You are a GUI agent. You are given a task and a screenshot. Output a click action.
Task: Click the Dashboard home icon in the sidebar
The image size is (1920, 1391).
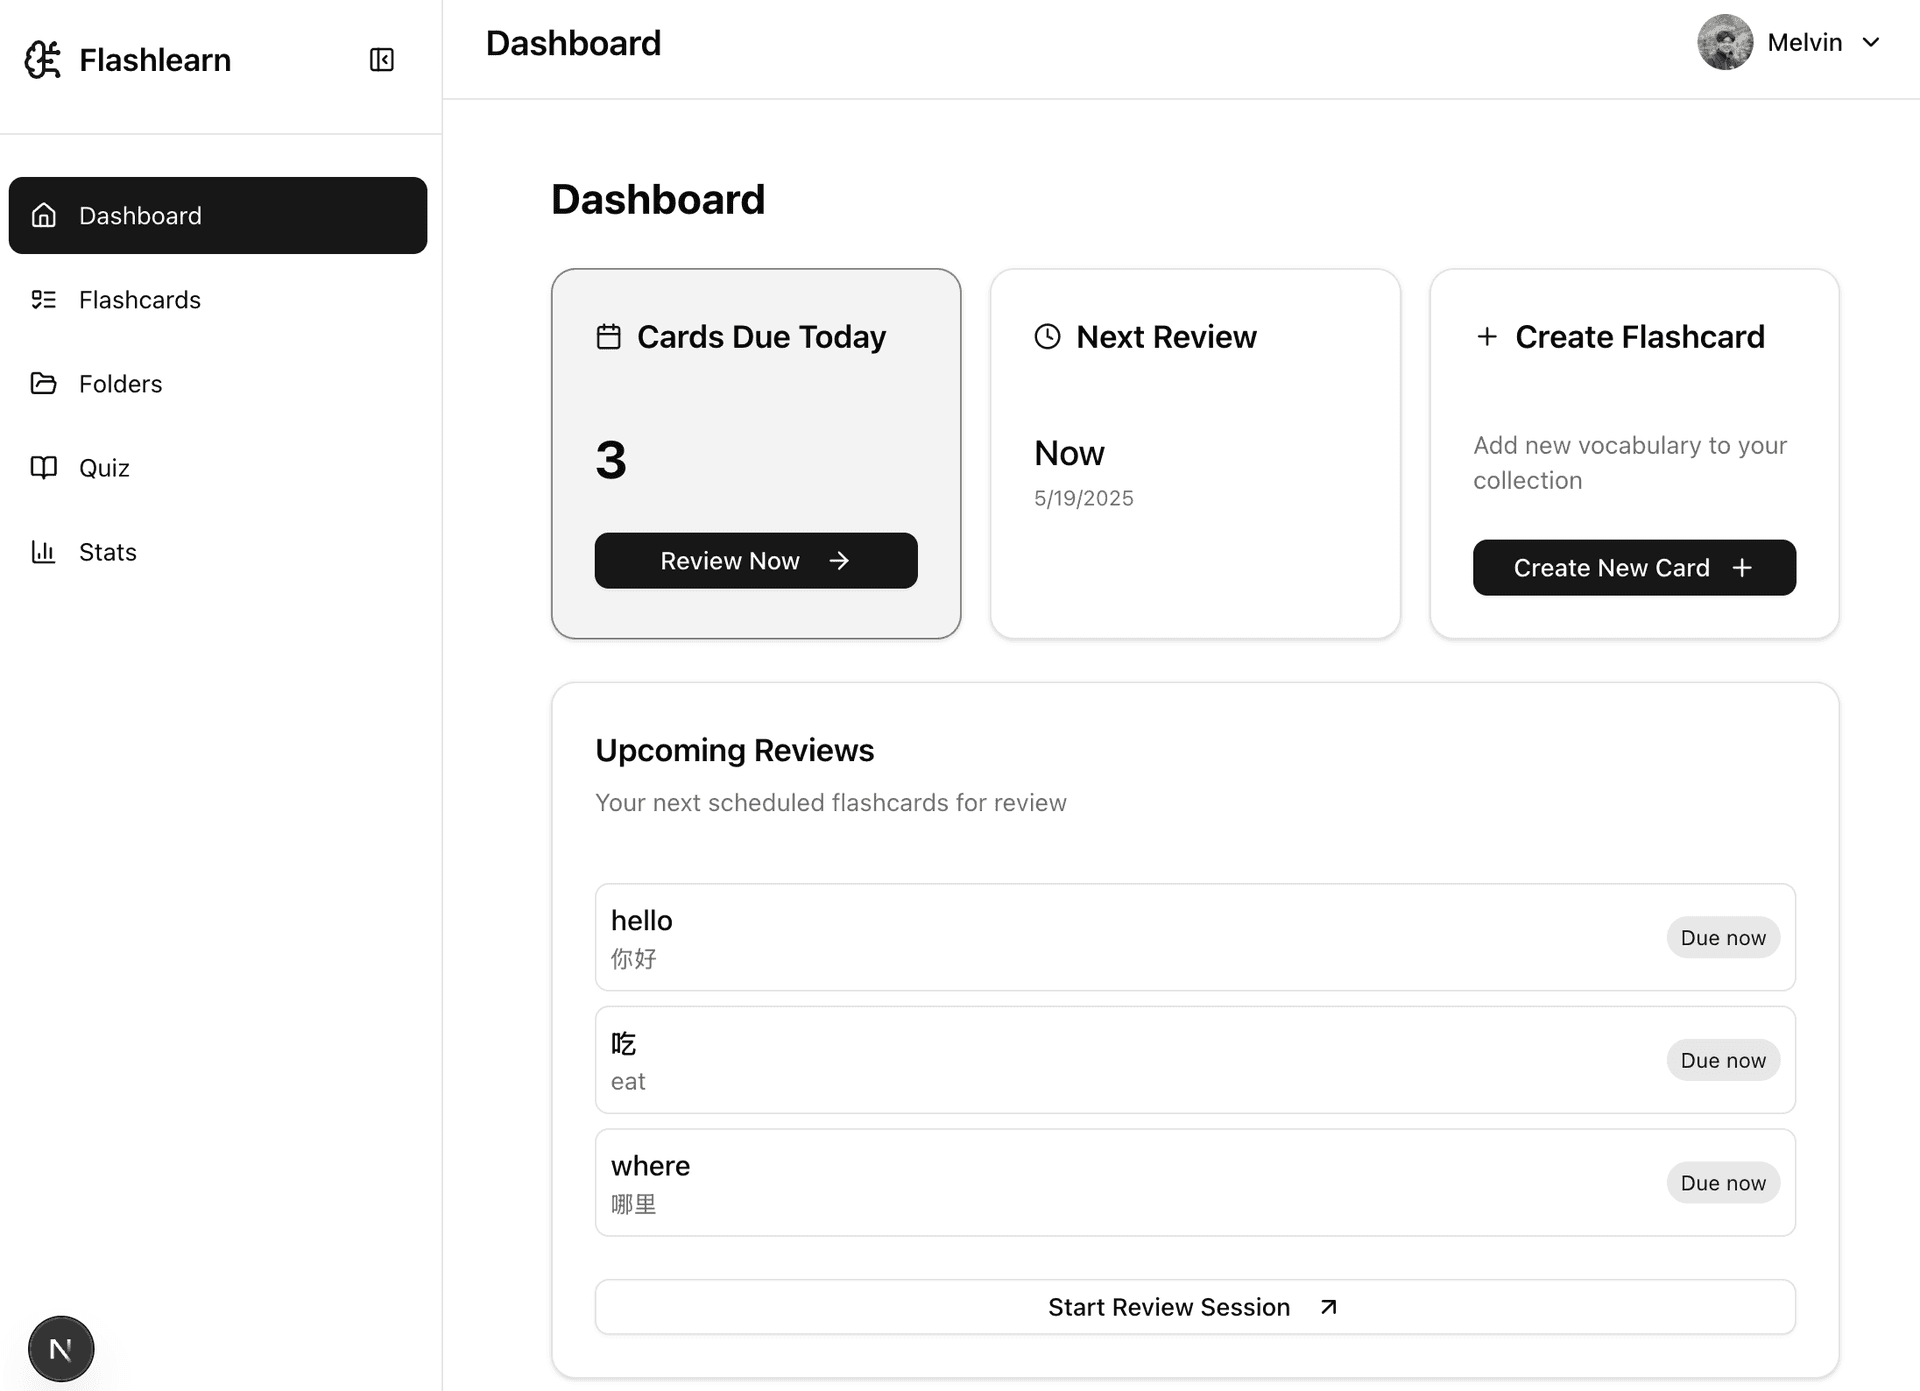44,215
